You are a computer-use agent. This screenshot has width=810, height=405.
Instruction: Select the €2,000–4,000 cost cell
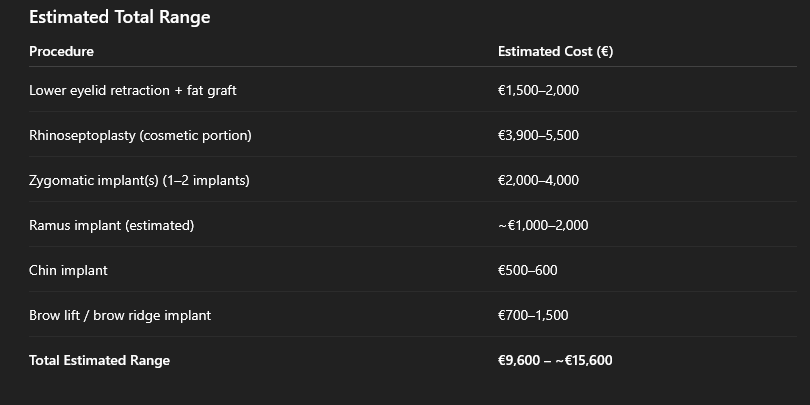pos(538,180)
